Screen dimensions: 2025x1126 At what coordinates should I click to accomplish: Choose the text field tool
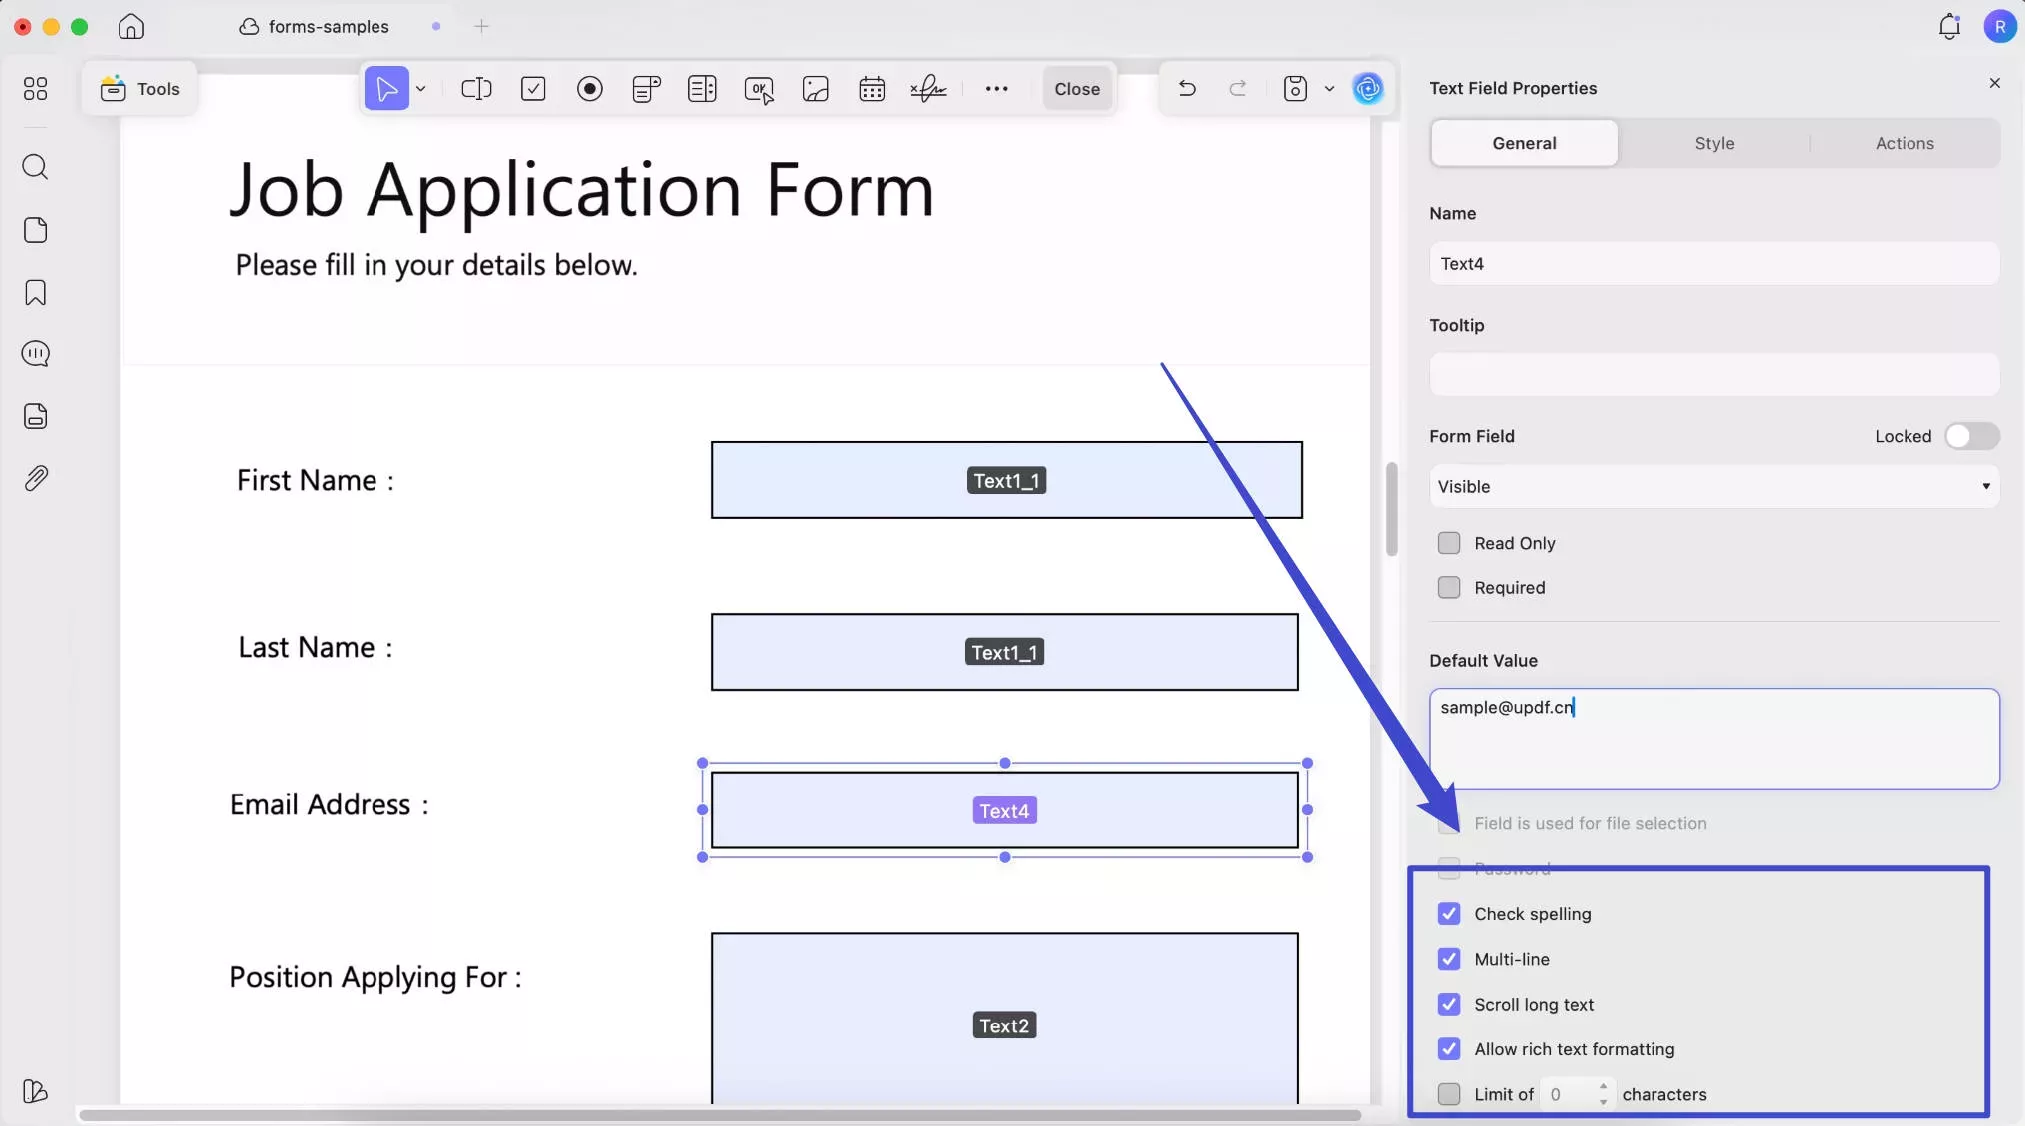click(476, 89)
